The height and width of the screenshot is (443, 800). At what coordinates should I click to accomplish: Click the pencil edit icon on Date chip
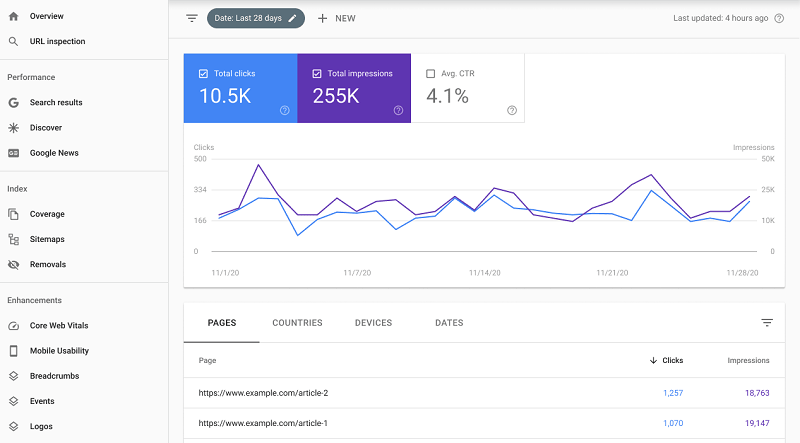(x=292, y=18)
